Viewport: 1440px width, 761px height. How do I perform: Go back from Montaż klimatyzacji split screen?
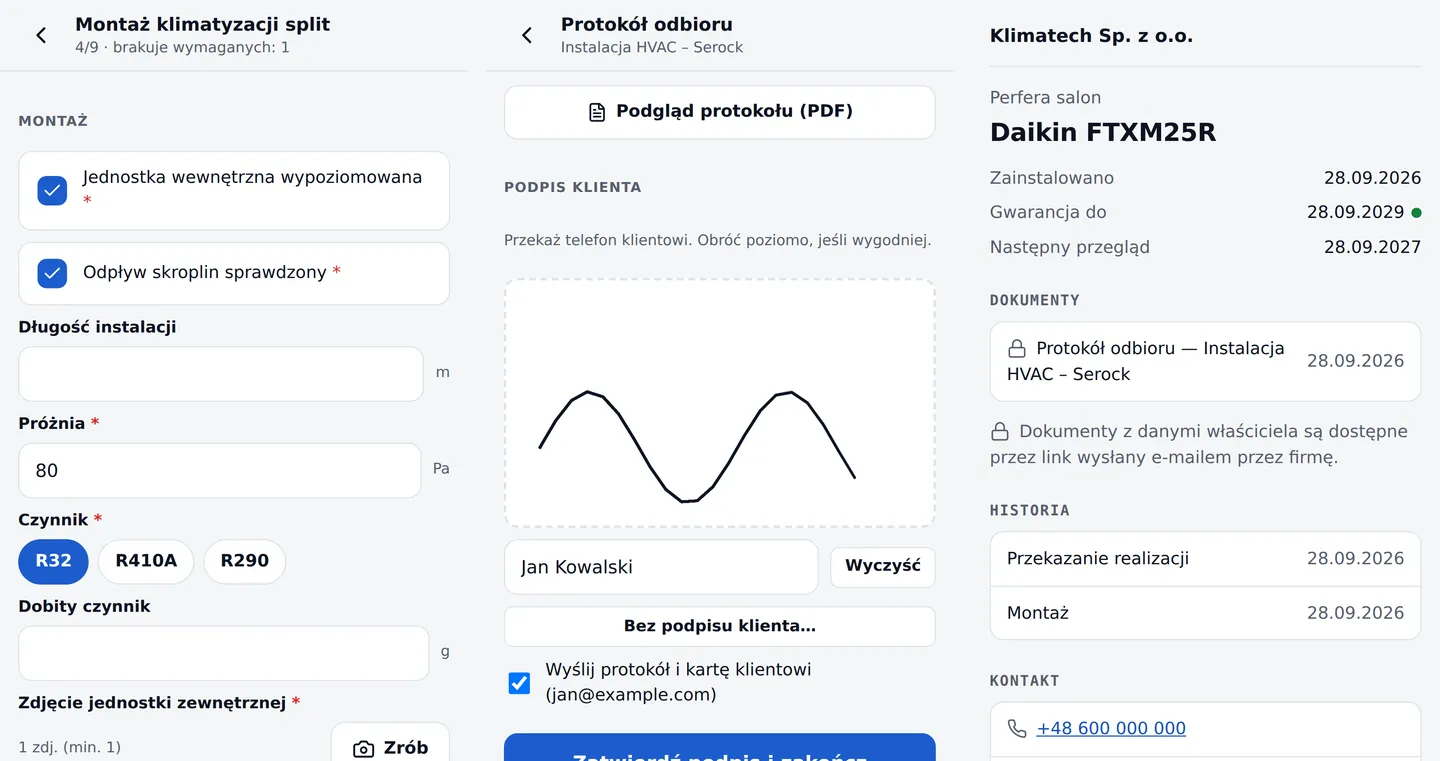pos(41,35)
